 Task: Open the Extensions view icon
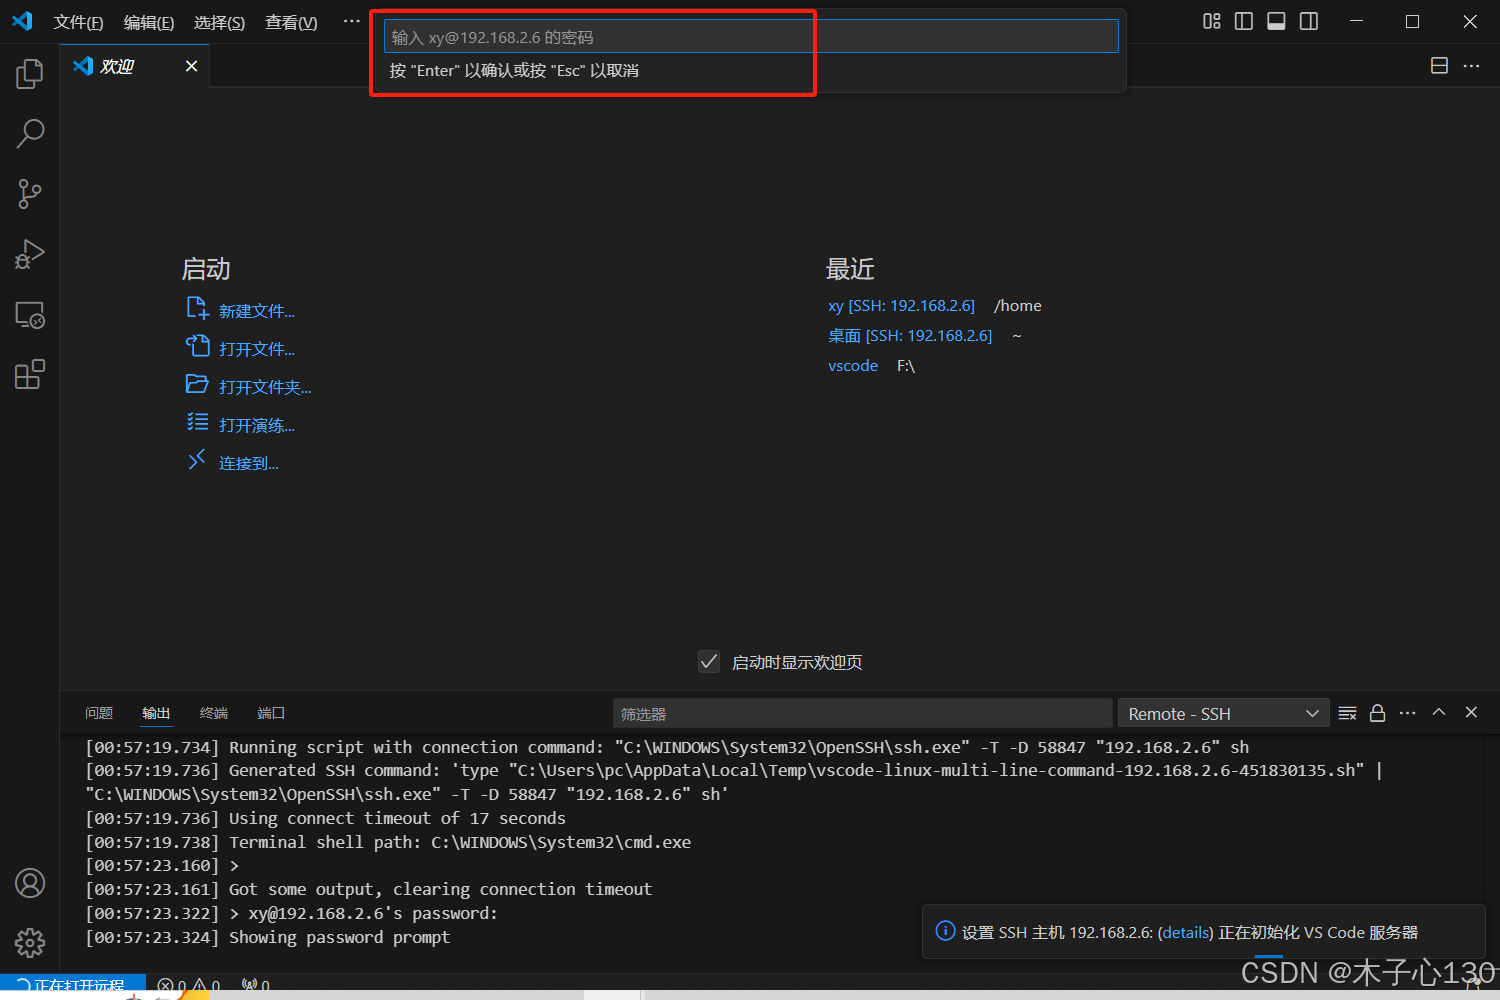point(29,373)
